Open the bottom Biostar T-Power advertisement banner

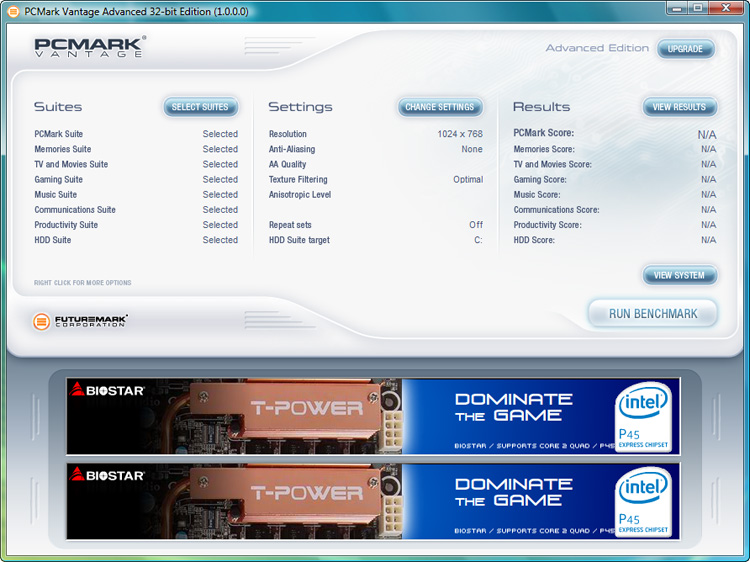[373, 501]
